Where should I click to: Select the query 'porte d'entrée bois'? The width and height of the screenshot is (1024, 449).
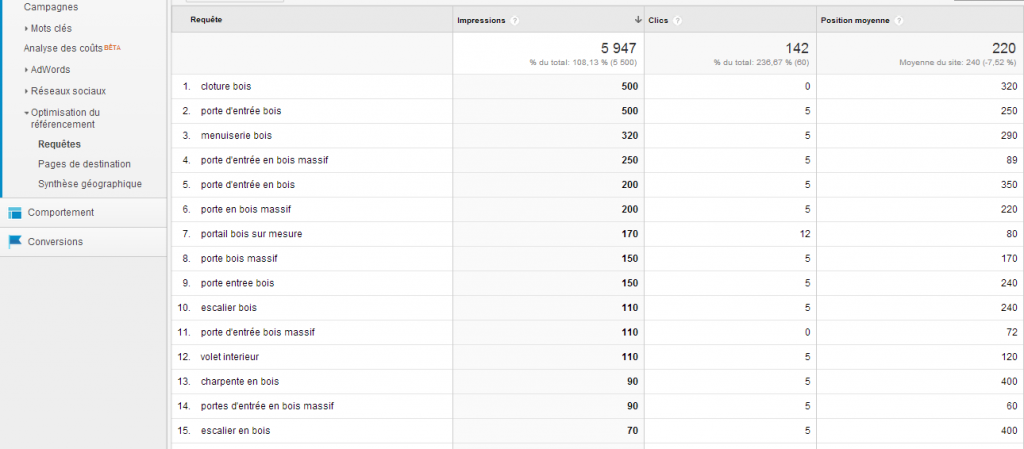[x=241, y=111]
